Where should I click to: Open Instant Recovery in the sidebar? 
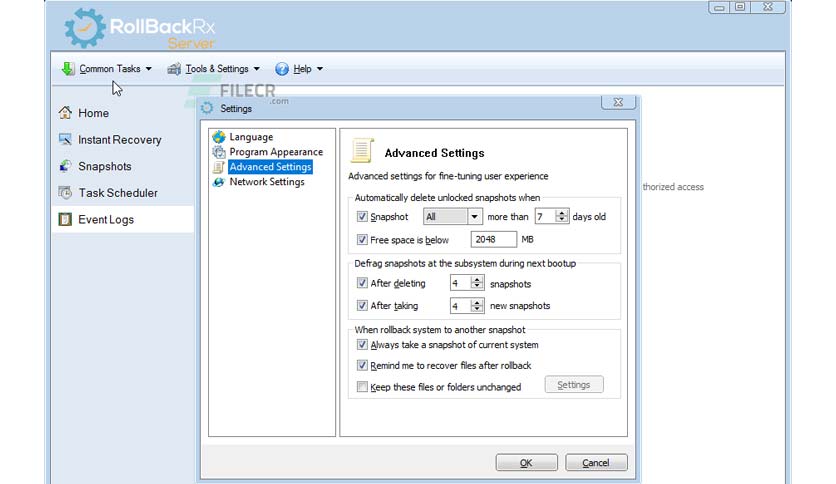click(123, 139)
